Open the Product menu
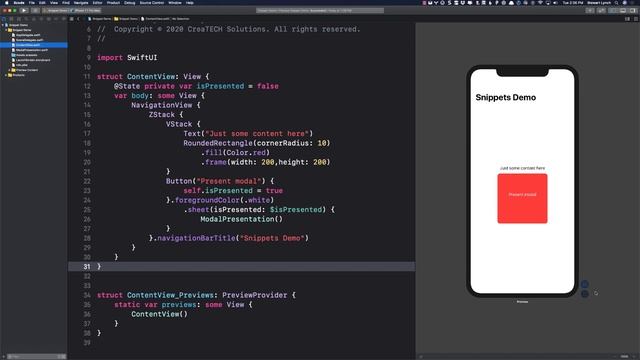Screen dimensions: 640x360 [113, 3]
